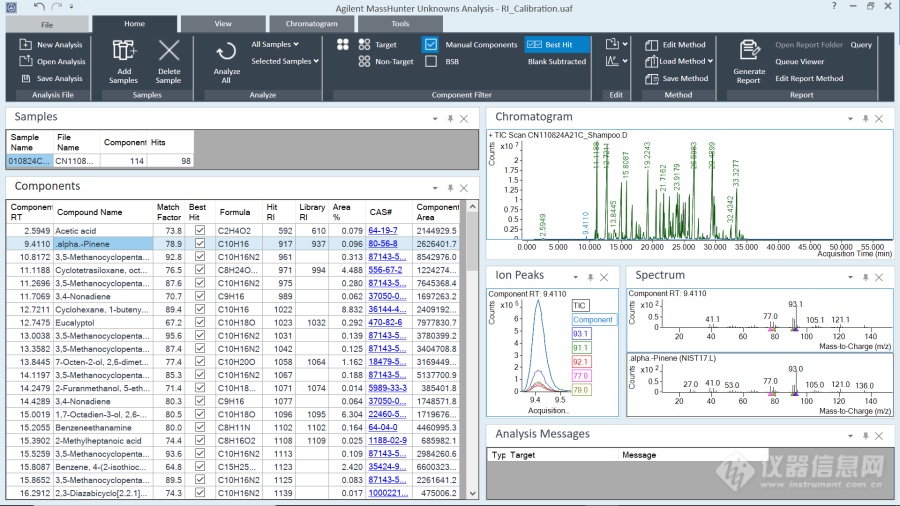This screenshot has height=506, width=900.
Task: Click the all-components grid filter icon
Action: point(343,44)
